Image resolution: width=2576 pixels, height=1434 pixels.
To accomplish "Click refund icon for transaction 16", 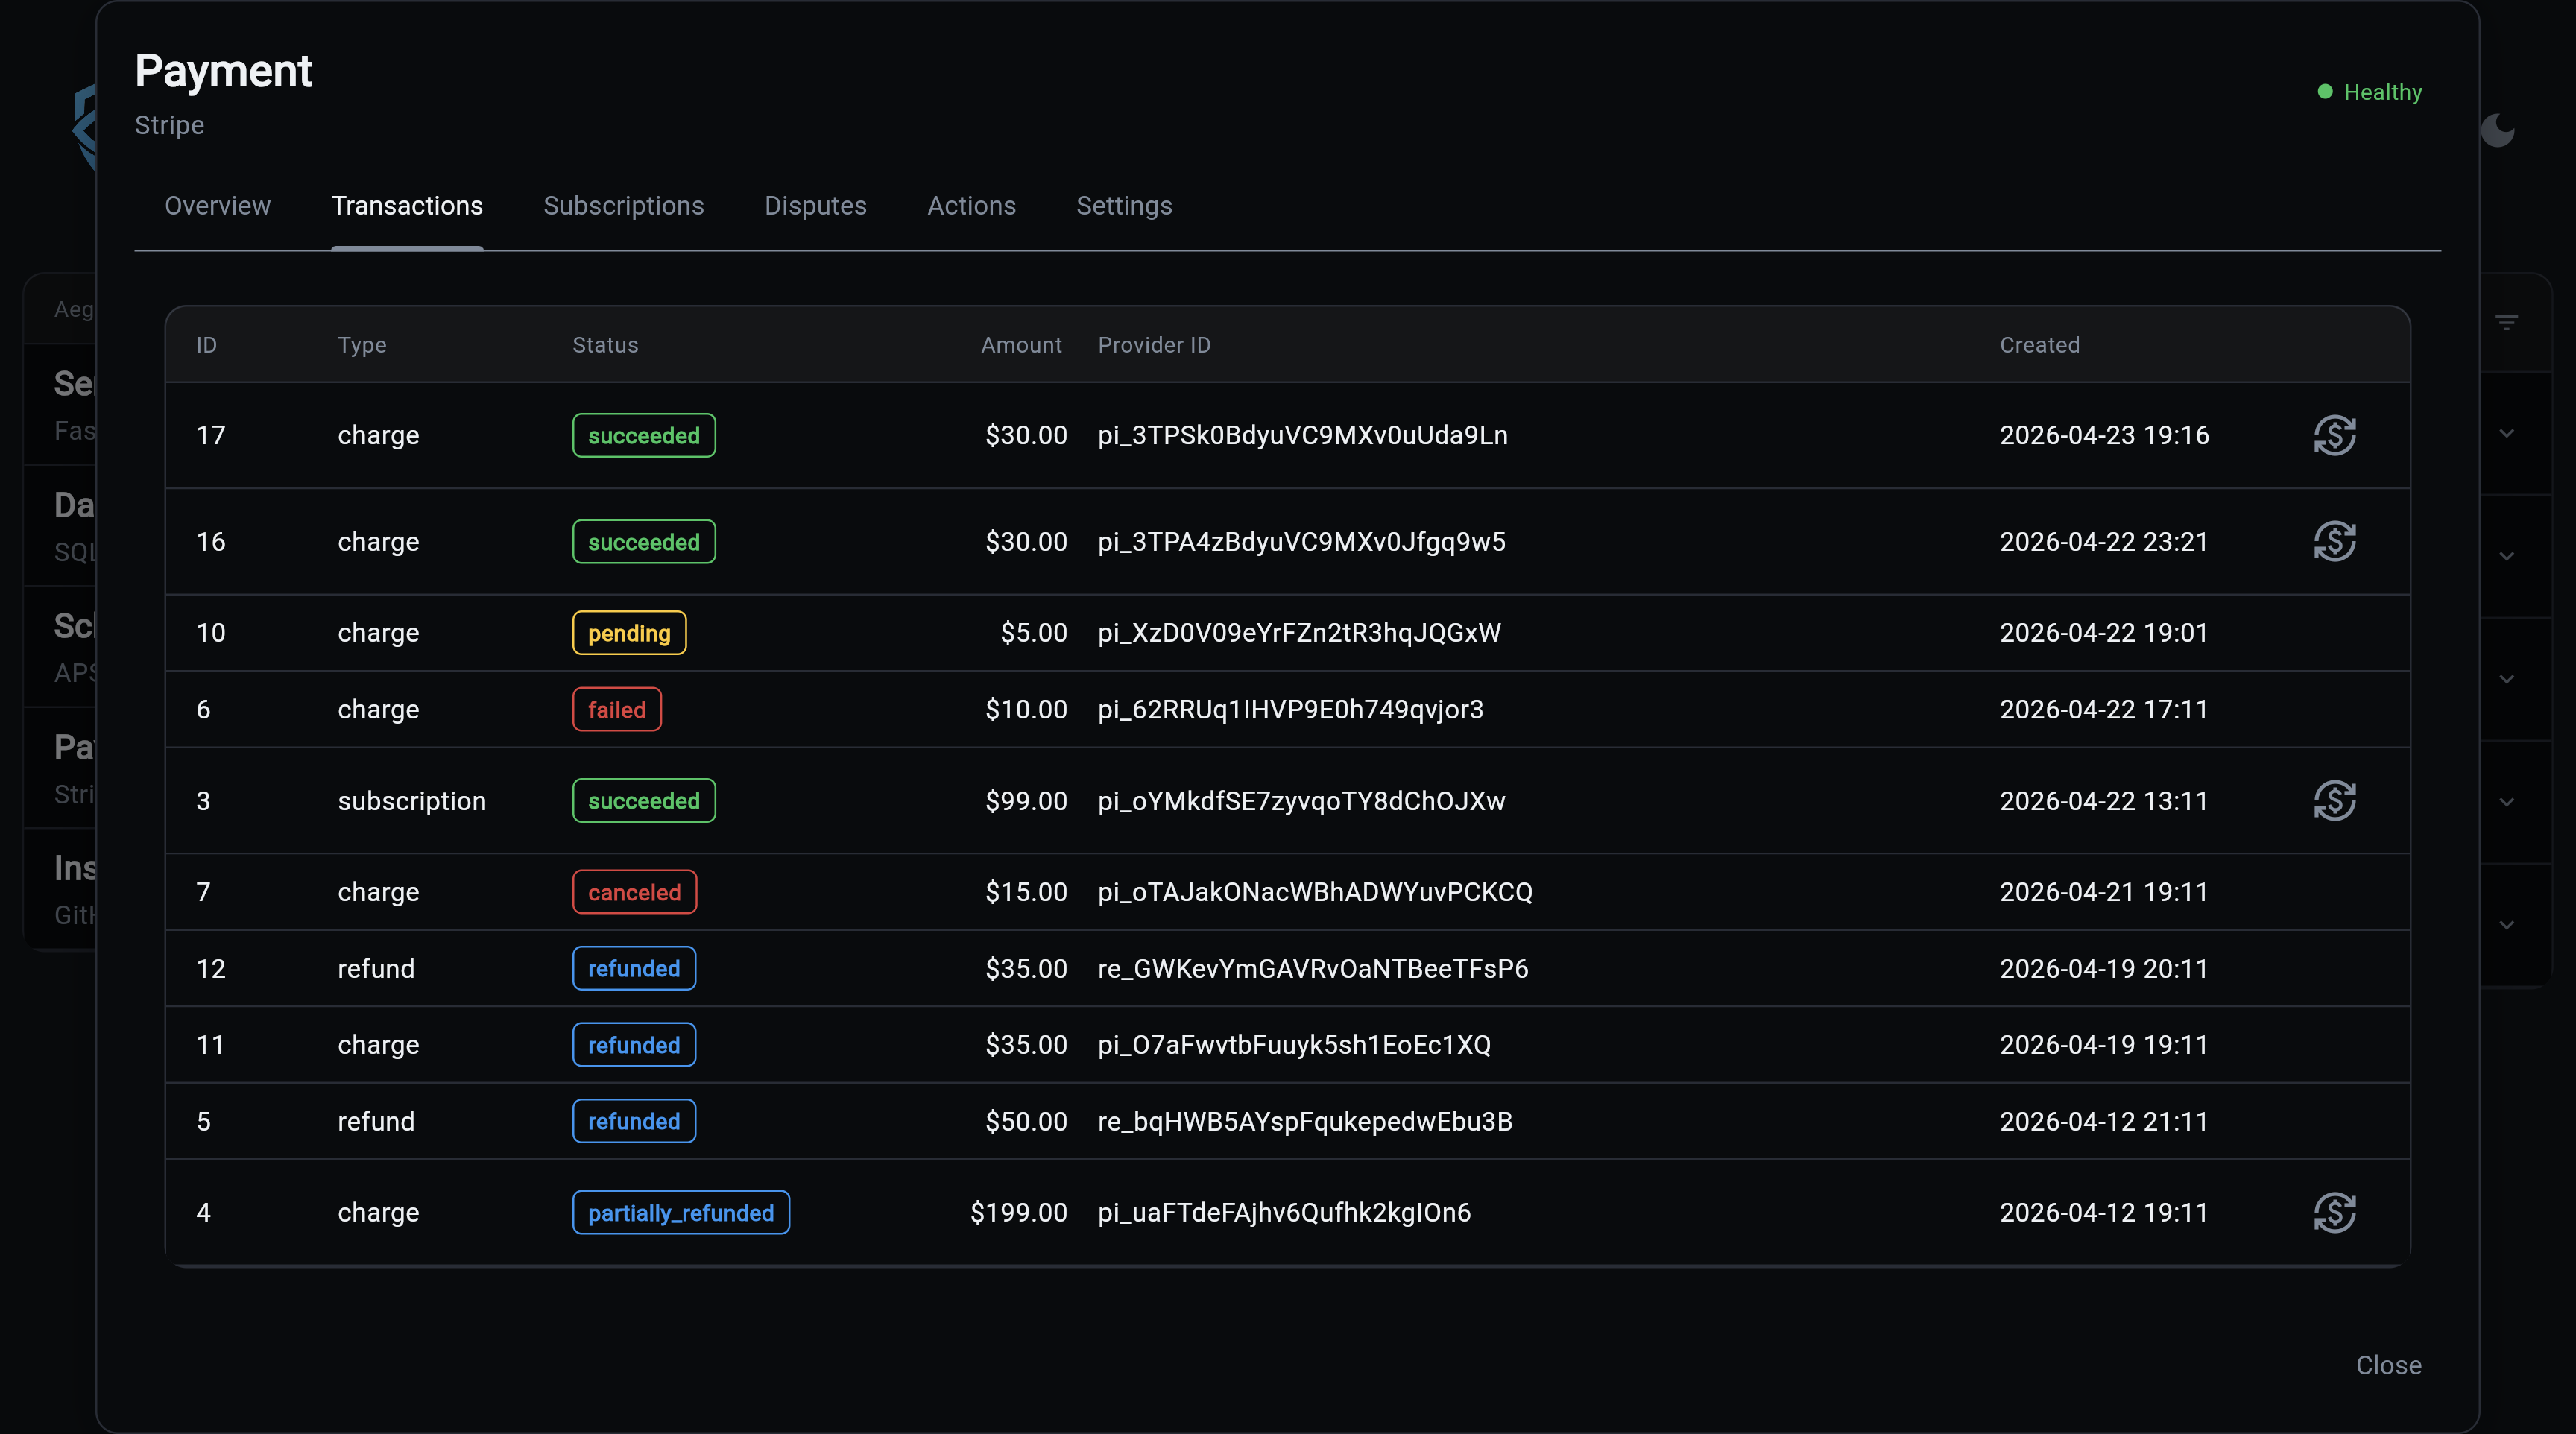I will 2334,541.
